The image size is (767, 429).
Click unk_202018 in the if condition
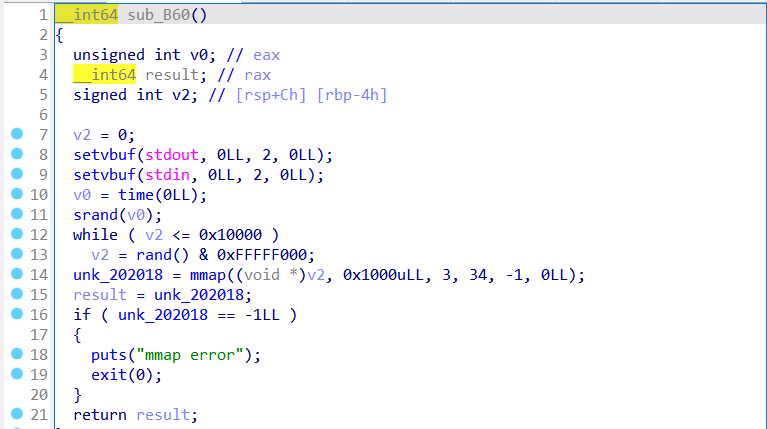point(163,315)
